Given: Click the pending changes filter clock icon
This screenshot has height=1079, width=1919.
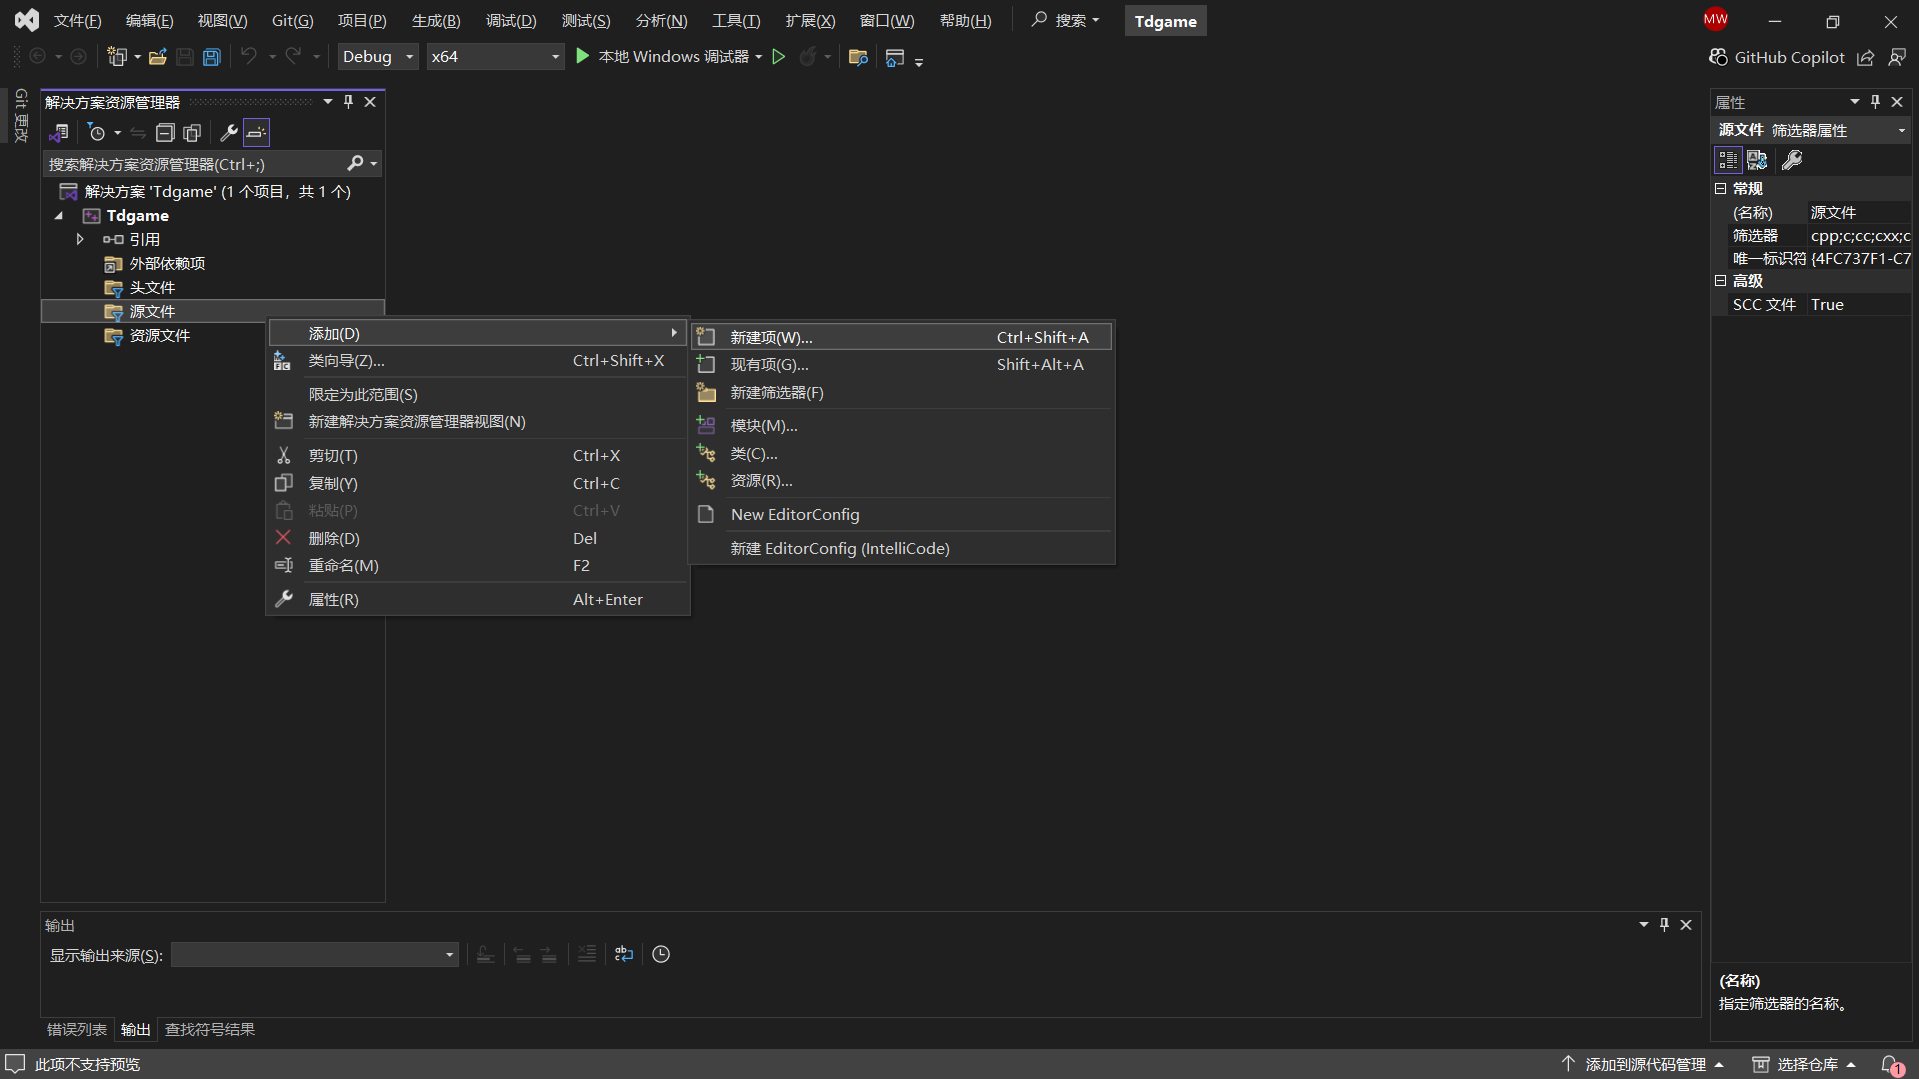Looking at the screenshot, I should pos(97,132).
